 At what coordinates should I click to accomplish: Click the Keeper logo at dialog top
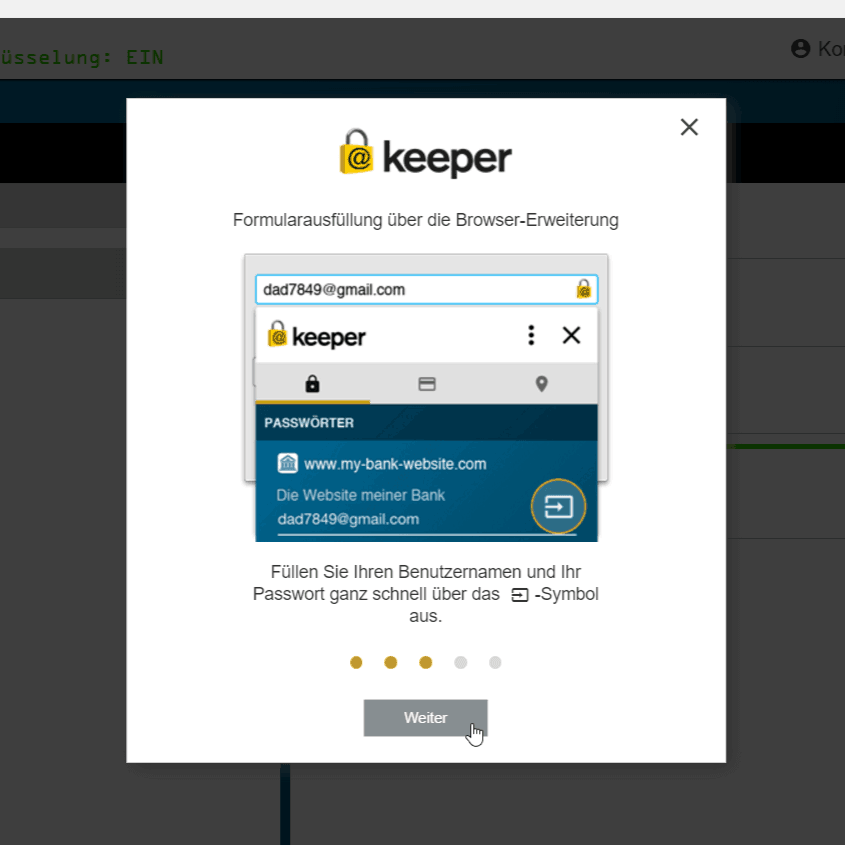[425, 154]
